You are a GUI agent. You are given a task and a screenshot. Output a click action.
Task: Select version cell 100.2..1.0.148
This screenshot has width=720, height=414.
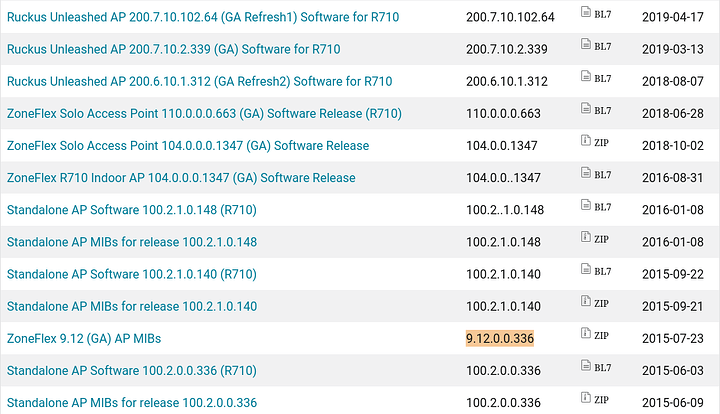505,210
